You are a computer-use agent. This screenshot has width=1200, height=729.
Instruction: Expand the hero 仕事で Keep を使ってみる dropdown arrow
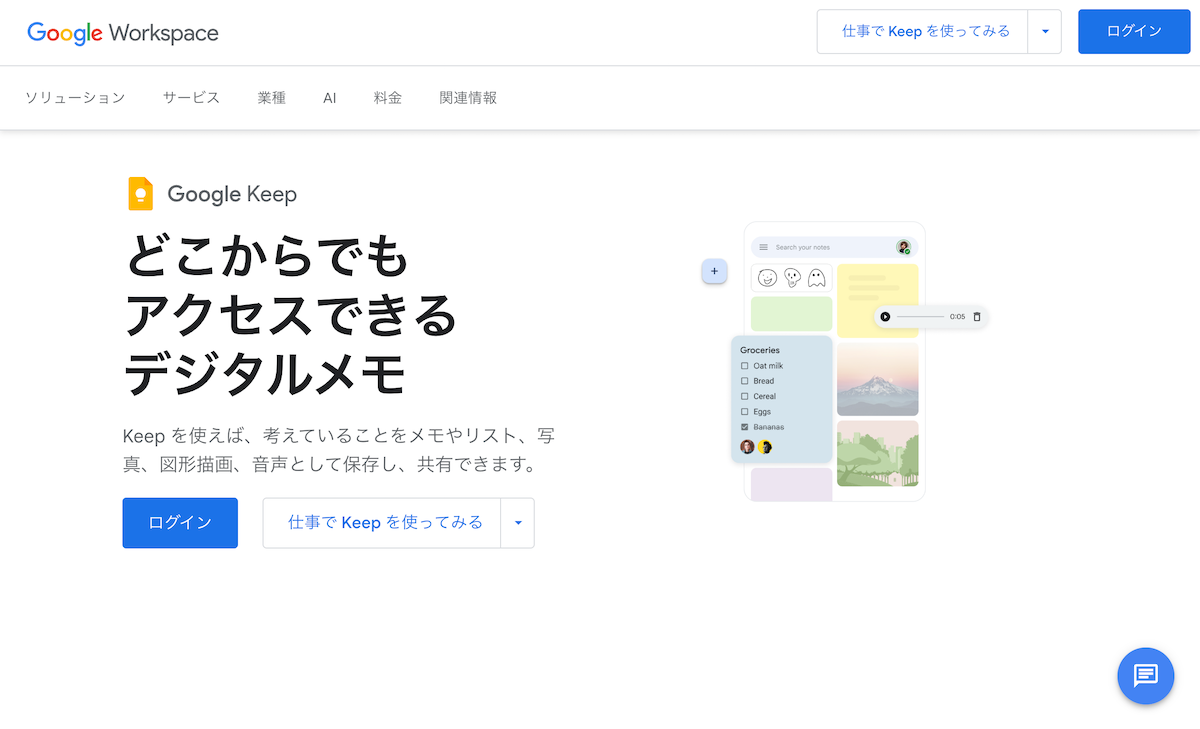click(518, 523)
